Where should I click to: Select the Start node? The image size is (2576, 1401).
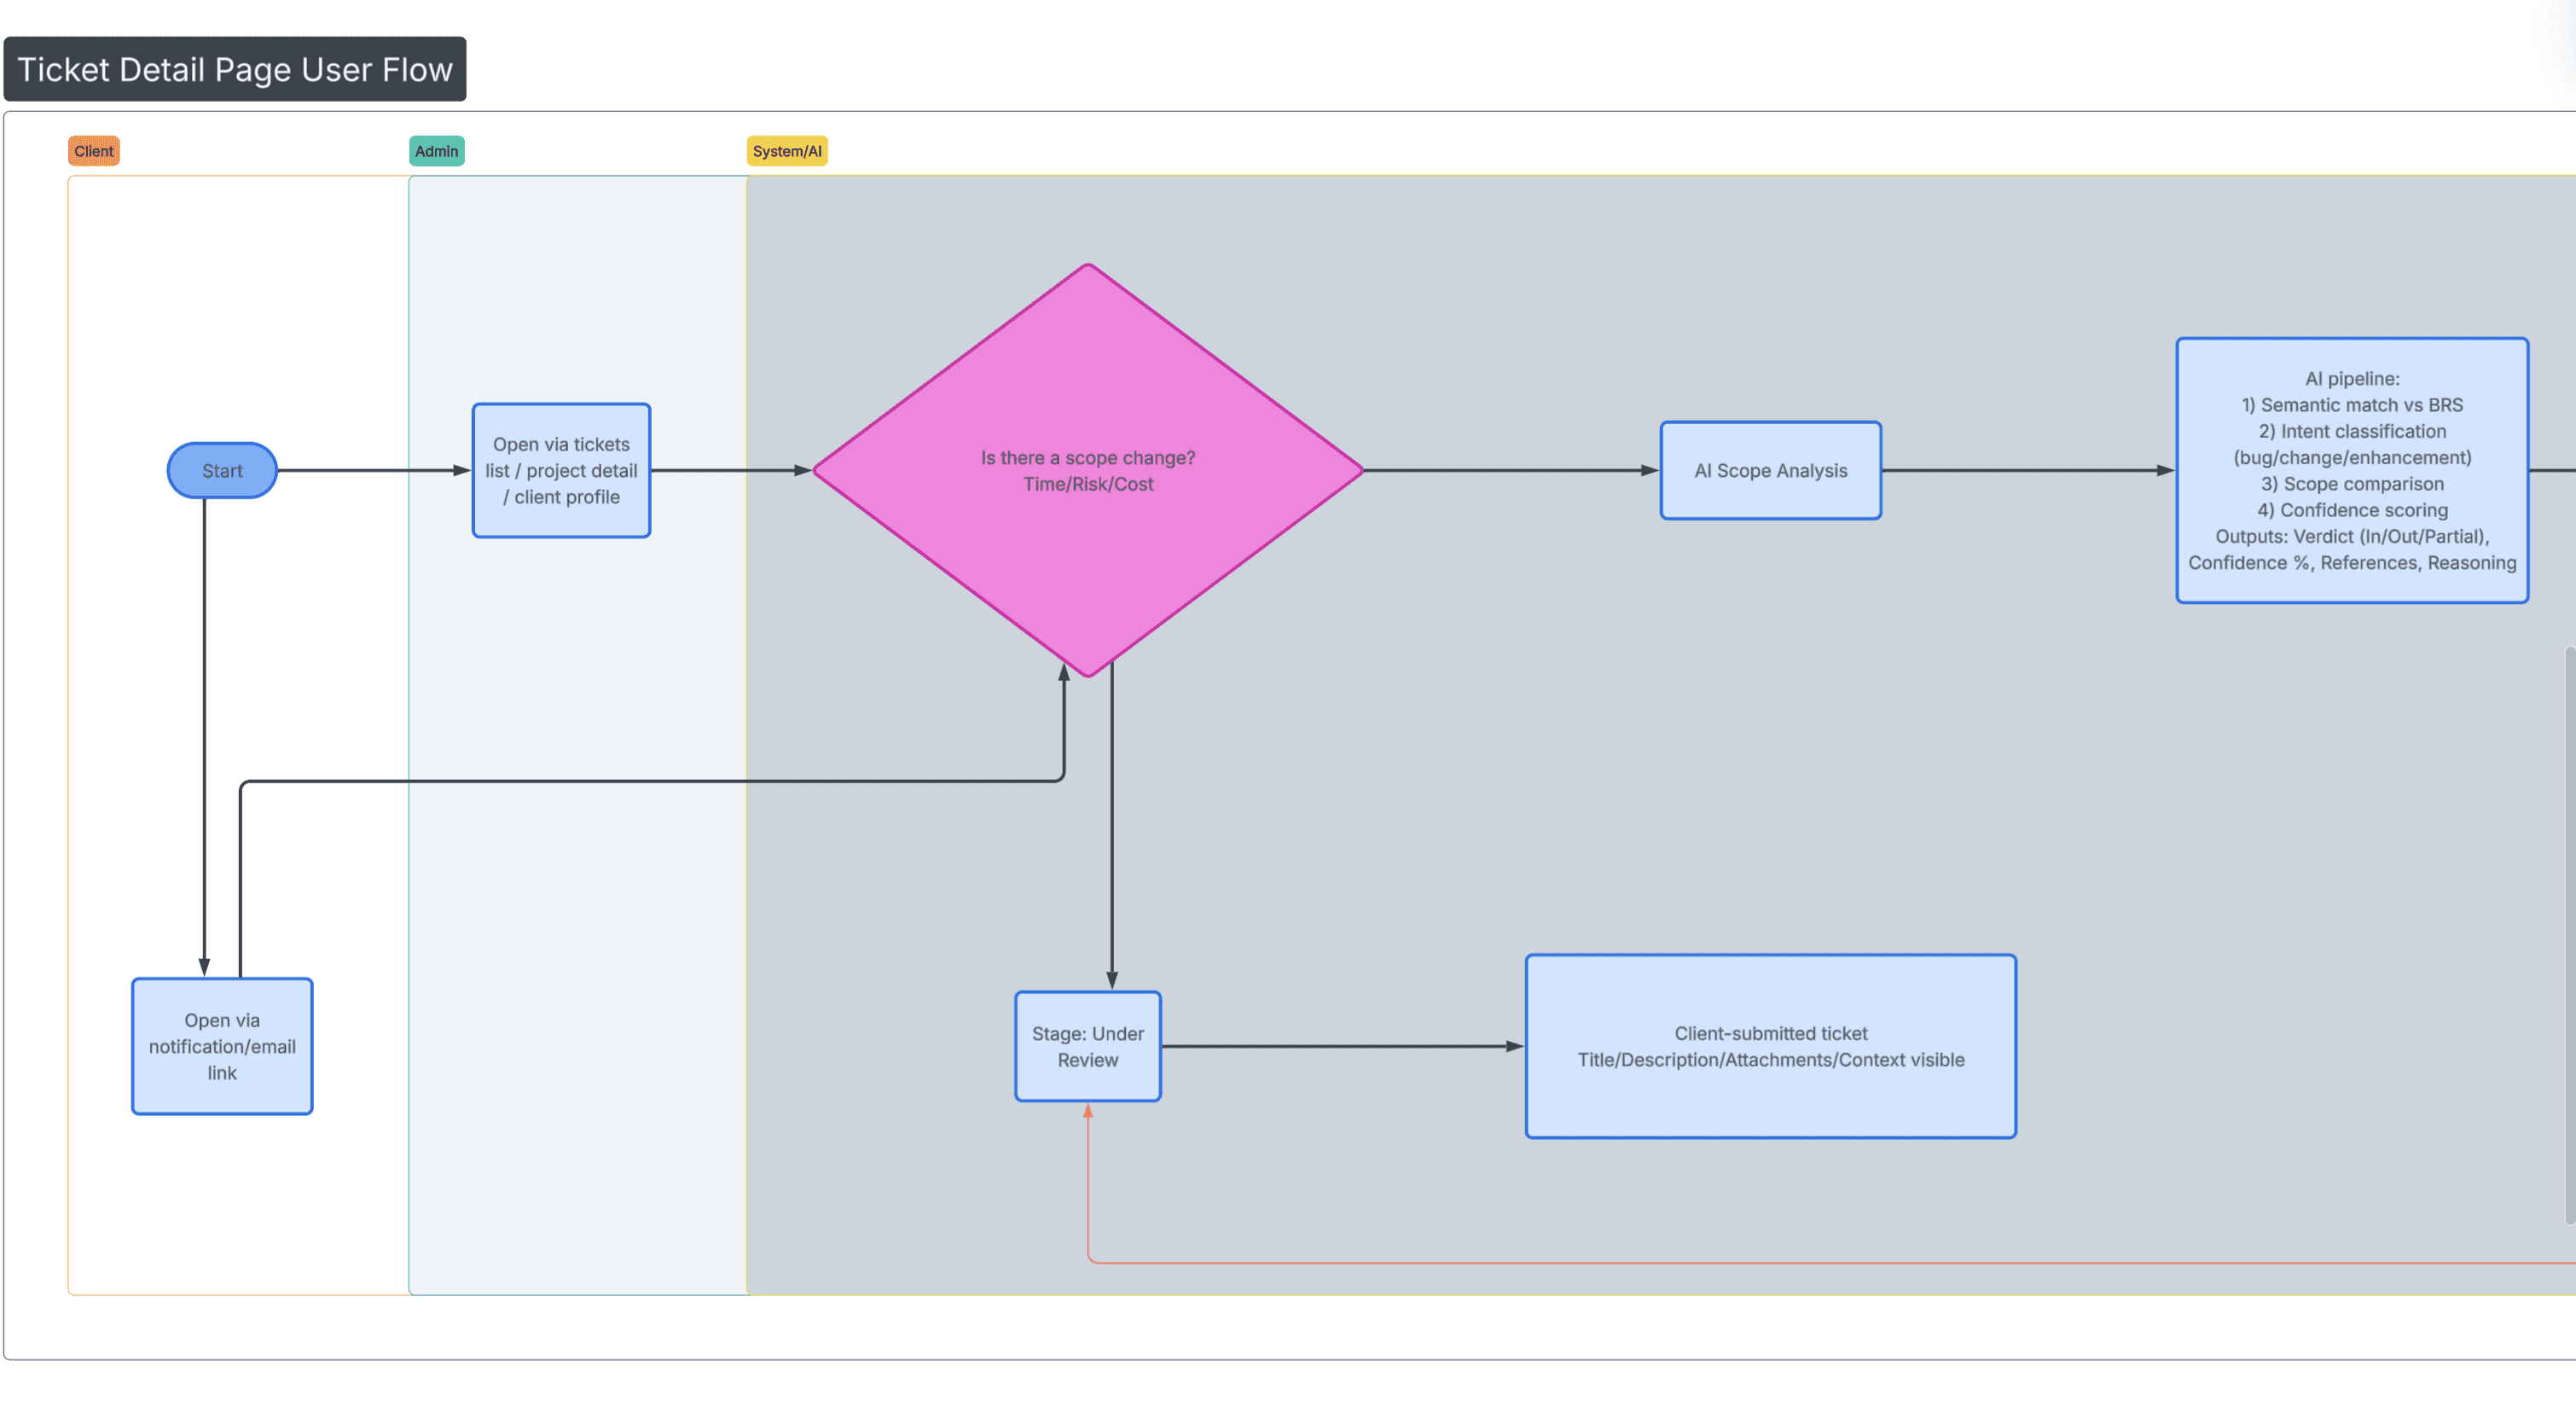221,470
